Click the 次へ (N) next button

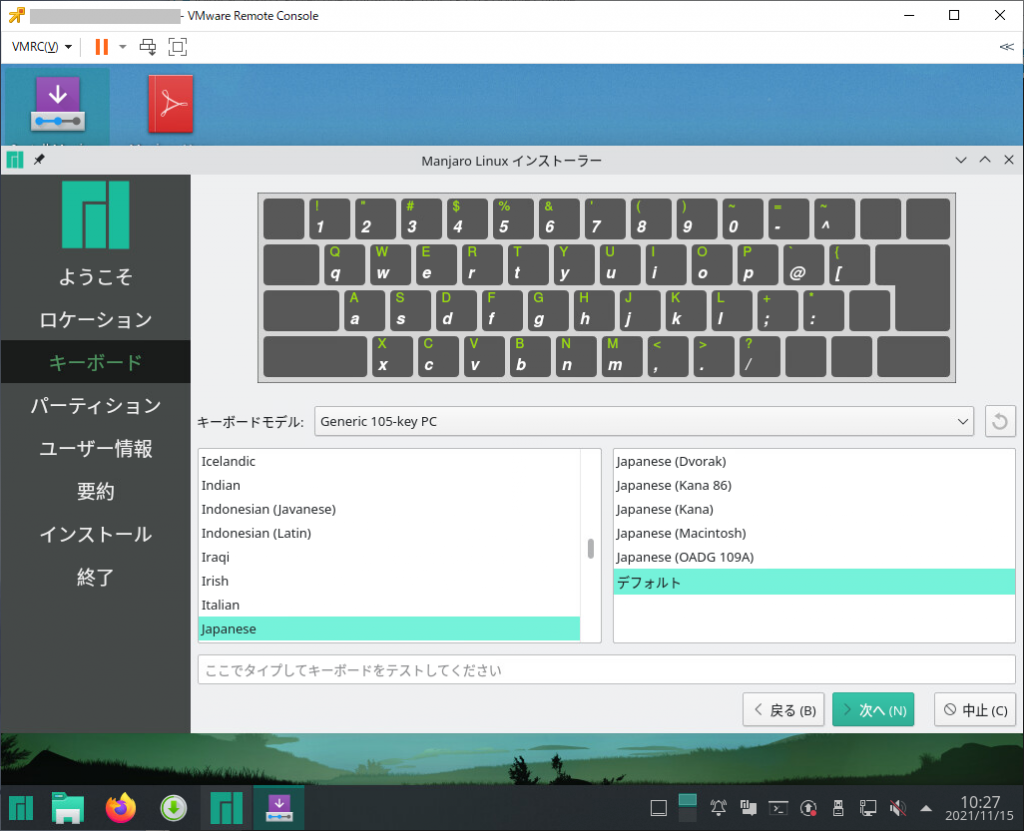[873, 710]
